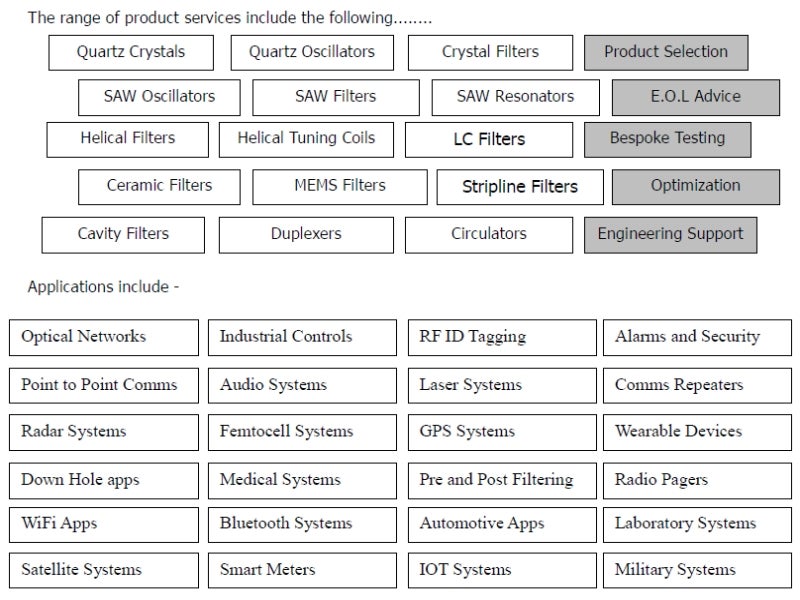The image size is (800, 600).
Task: Click the Optimization service button
Action: [695, 186]
